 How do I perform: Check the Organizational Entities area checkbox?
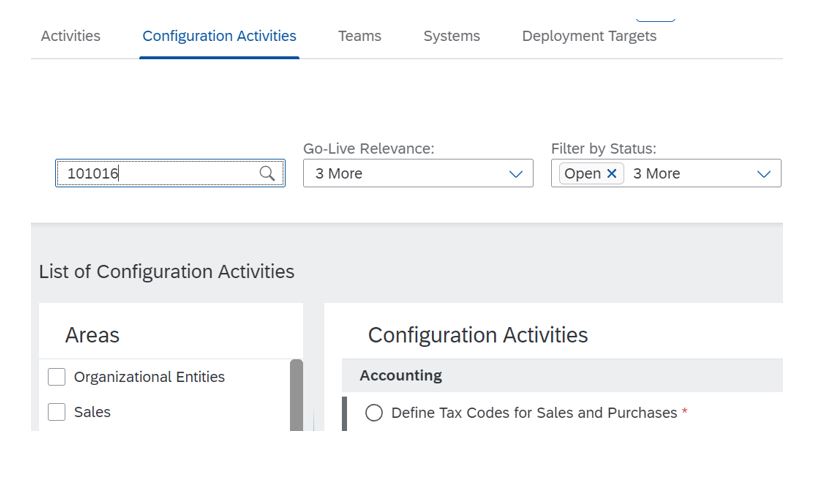click(57, 377)
